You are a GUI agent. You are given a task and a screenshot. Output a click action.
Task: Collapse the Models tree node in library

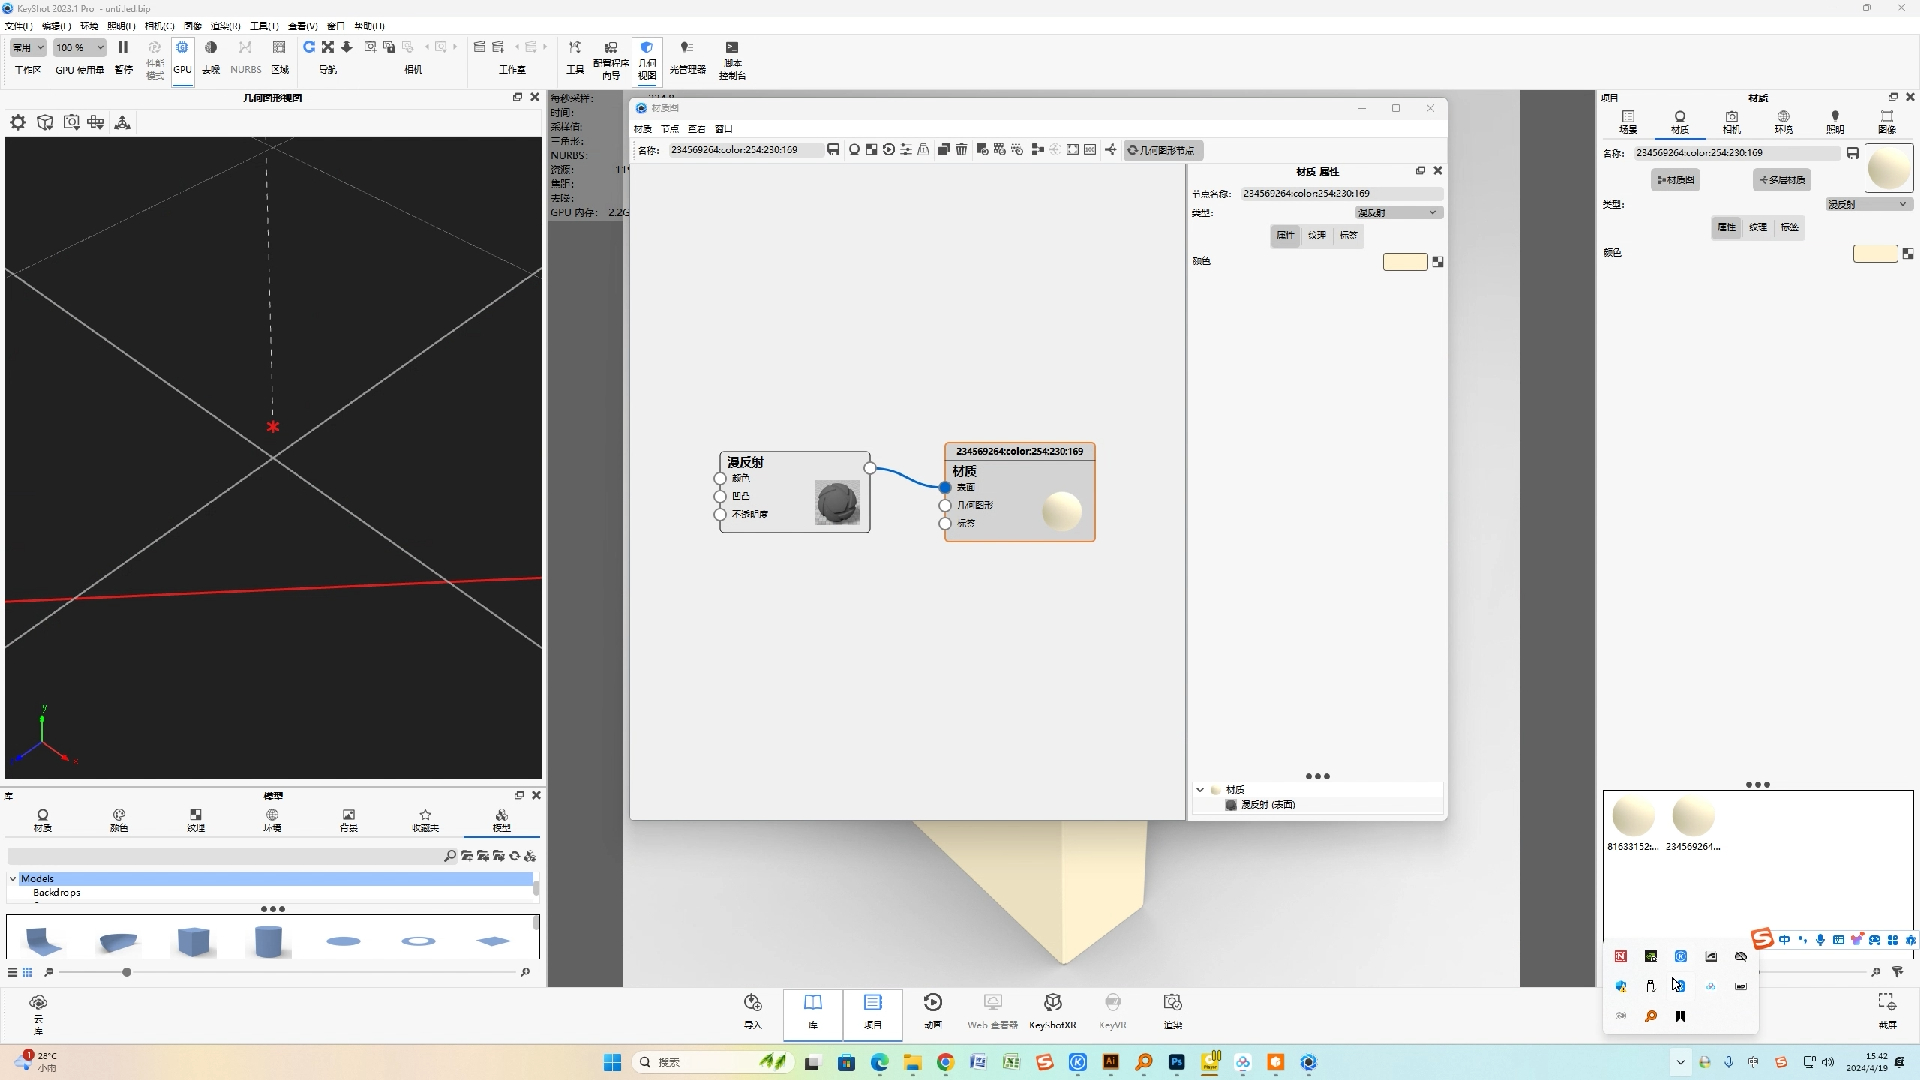tap(13, 879)
